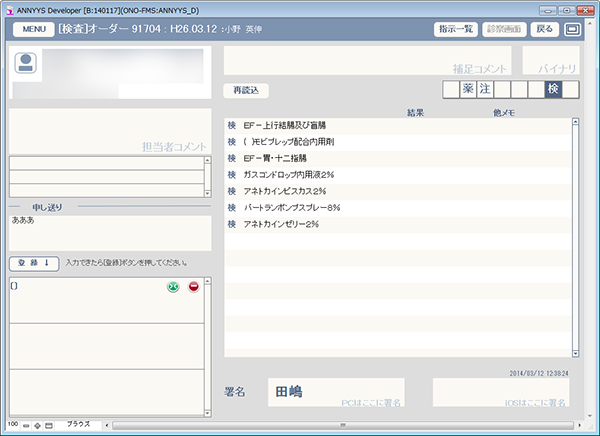This screenshot has height=436, width=600.
Task: Click the 再読込 reload button
Action: pyautogui.click(x=246, y=90)
